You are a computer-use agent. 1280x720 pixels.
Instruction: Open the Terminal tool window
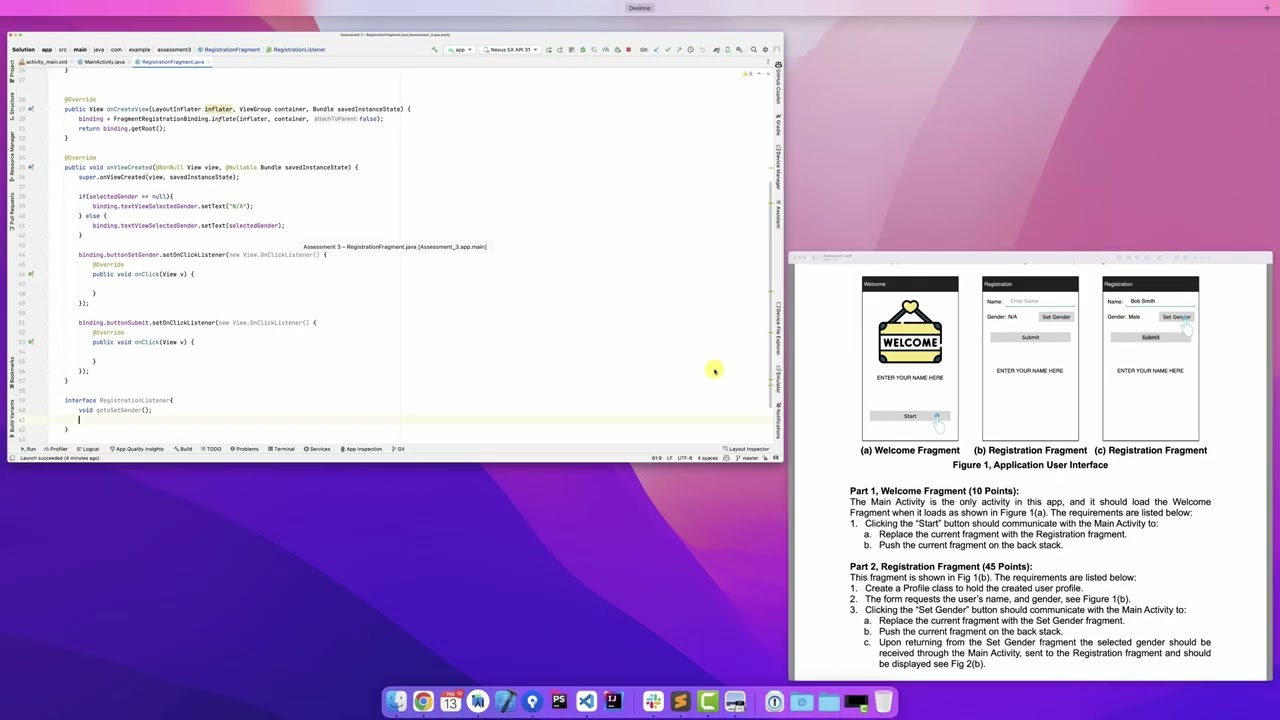[x=282, y=449]
